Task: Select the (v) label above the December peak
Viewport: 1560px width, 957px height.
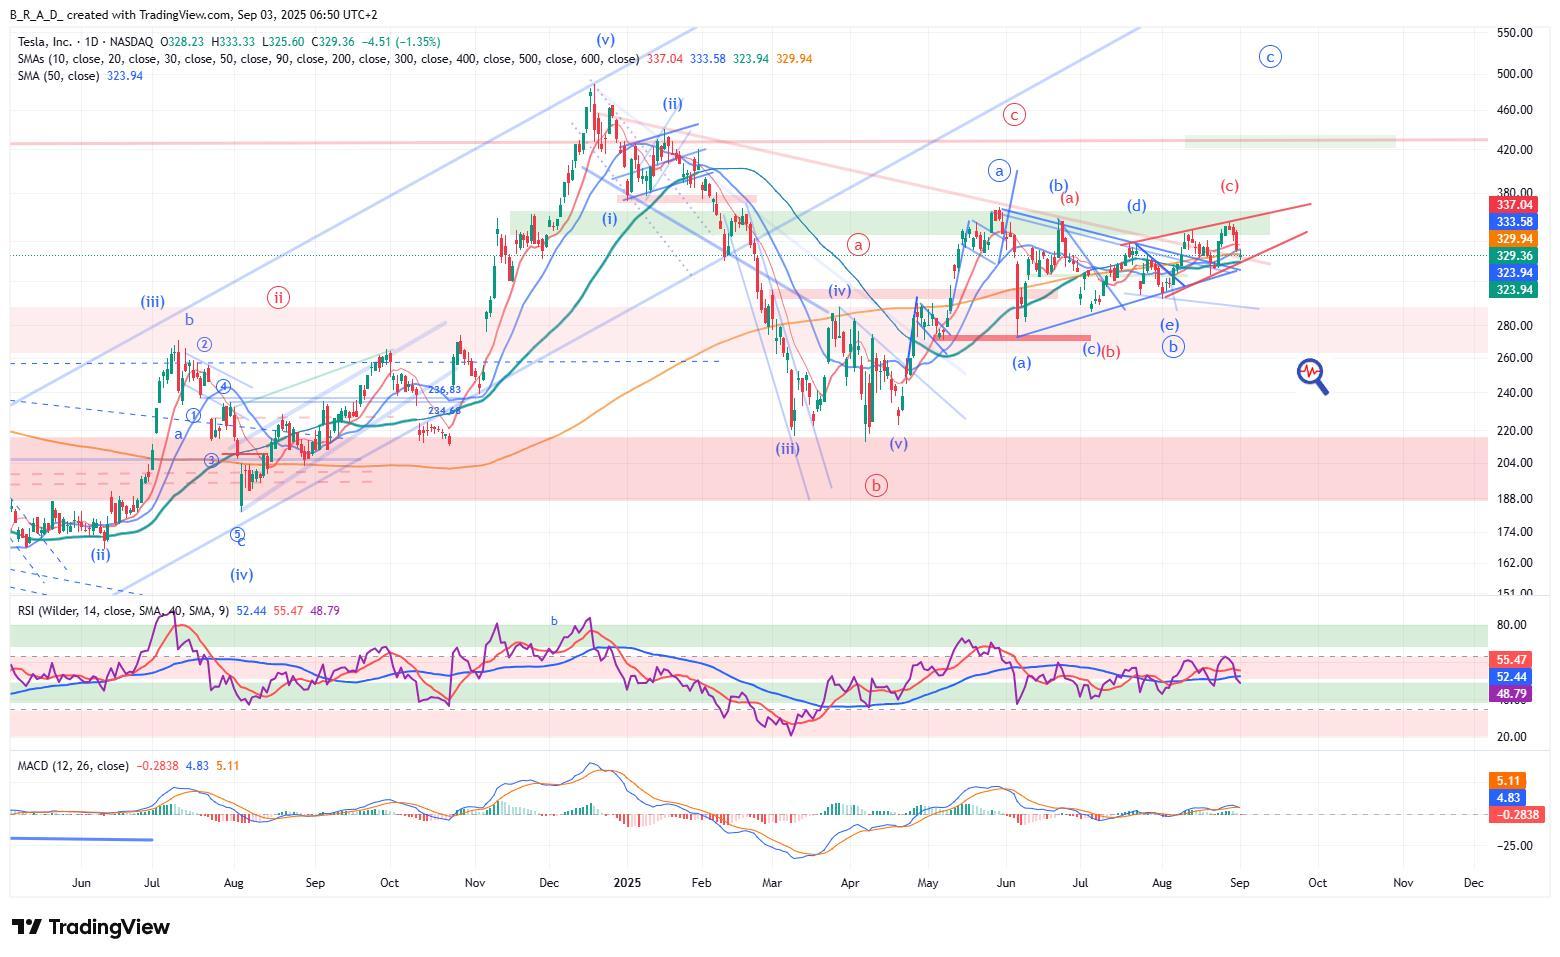Action: [605, 40]
